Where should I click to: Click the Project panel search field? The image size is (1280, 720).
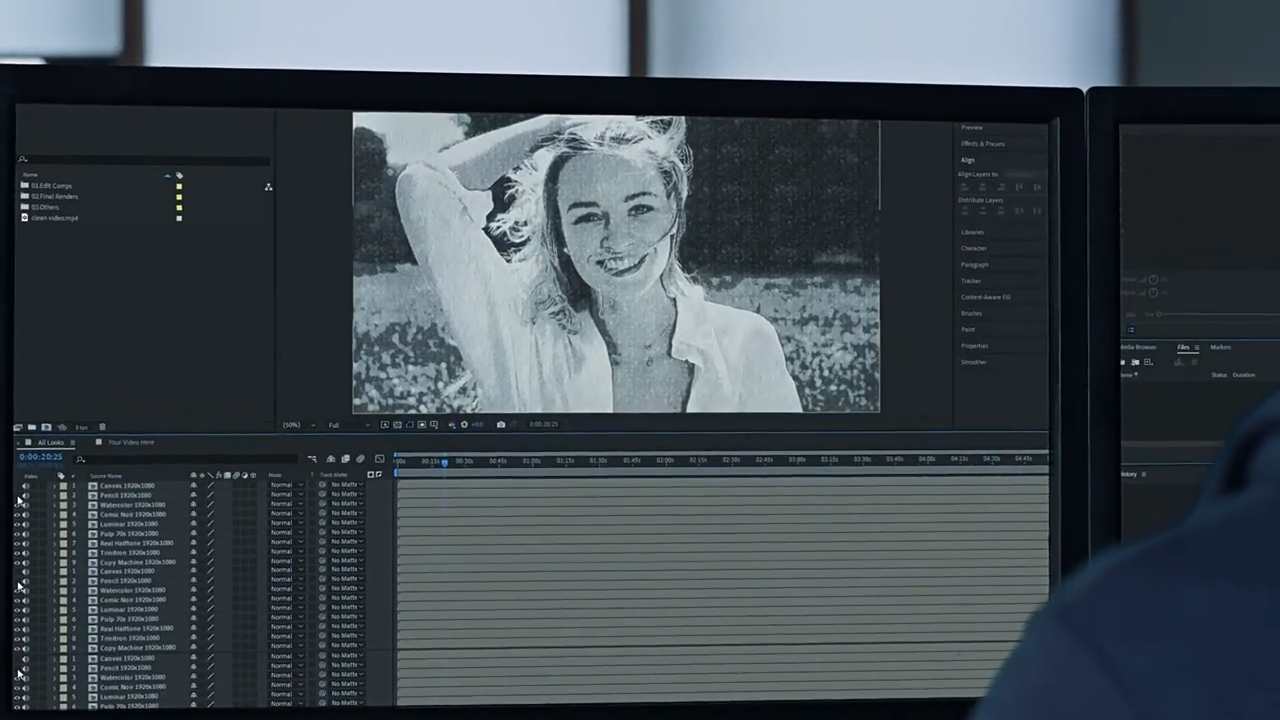click(143, 160)
